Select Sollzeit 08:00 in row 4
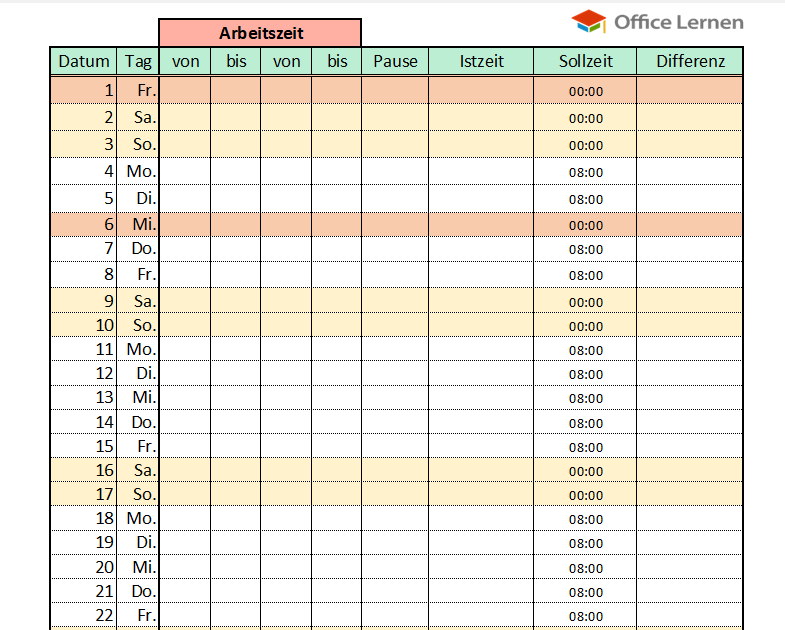 pyautogui.click(x=585, y=172)
